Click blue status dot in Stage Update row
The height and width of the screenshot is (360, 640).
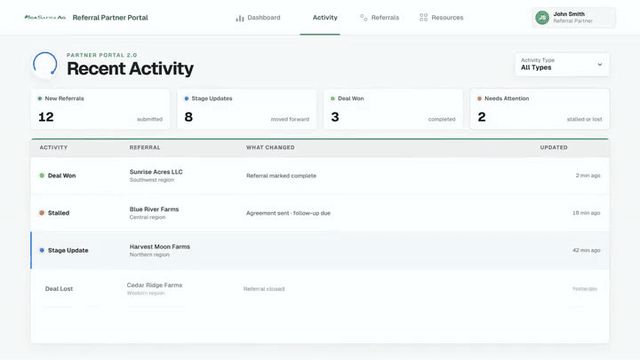tap(42, 250)
